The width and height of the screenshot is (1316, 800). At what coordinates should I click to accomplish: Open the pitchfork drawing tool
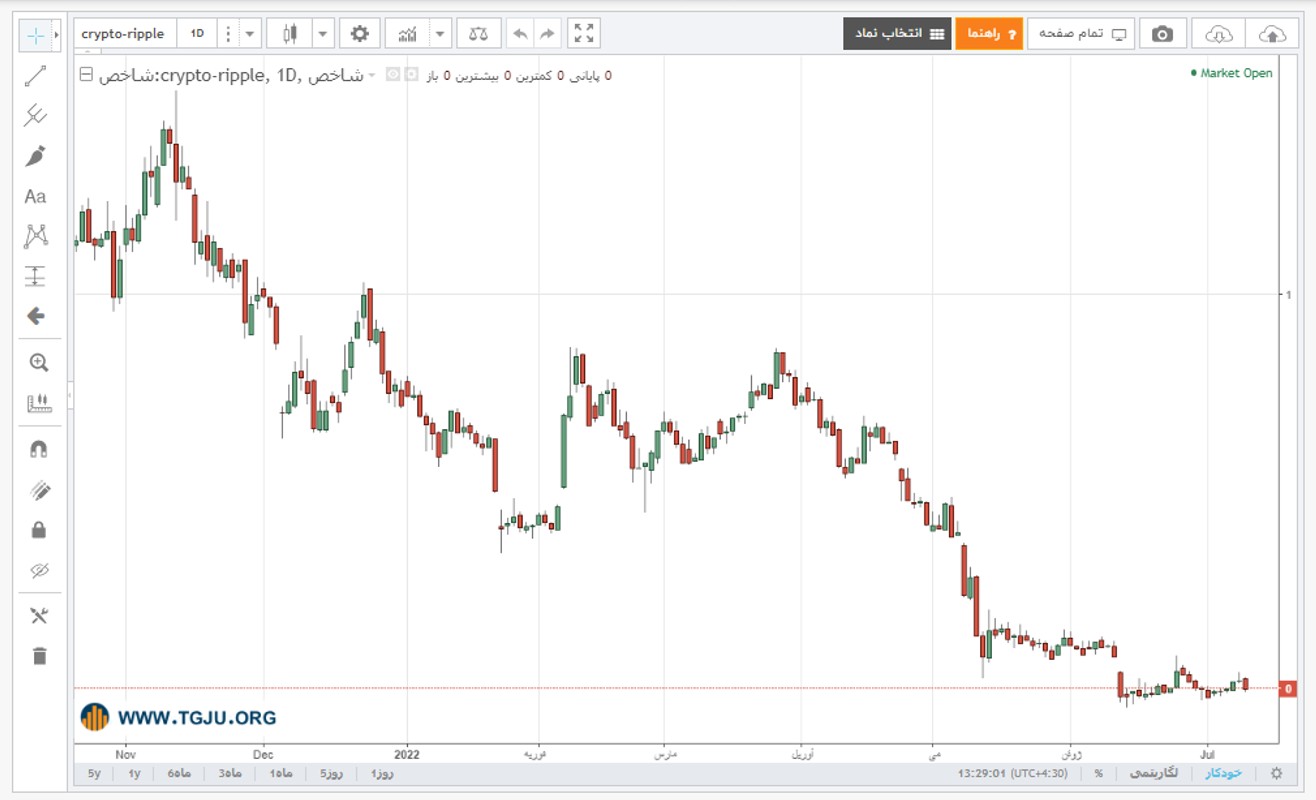point(35,116)
